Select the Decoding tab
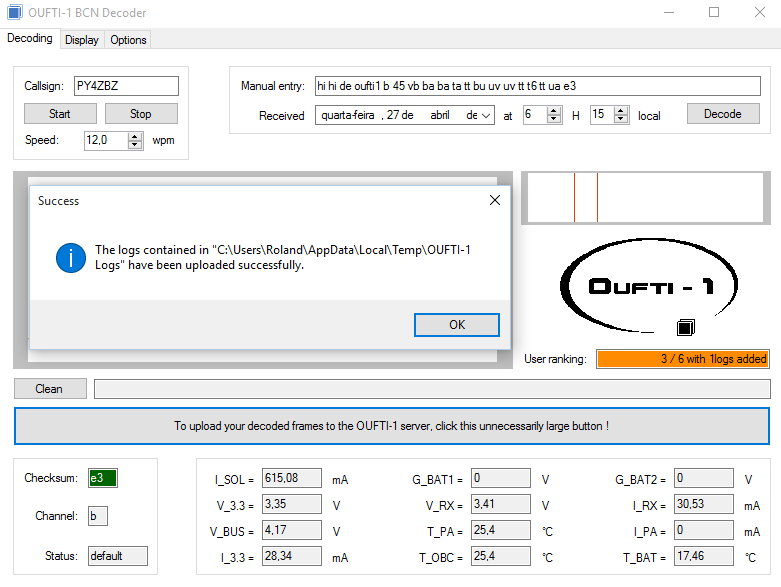 (x=30, y=39)
